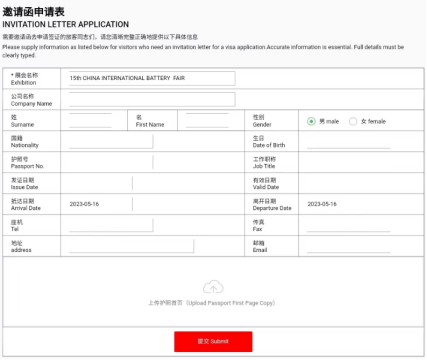Click into the address input field
The height and width of the screenshot is (360, 427).
(x=131, y=246)
